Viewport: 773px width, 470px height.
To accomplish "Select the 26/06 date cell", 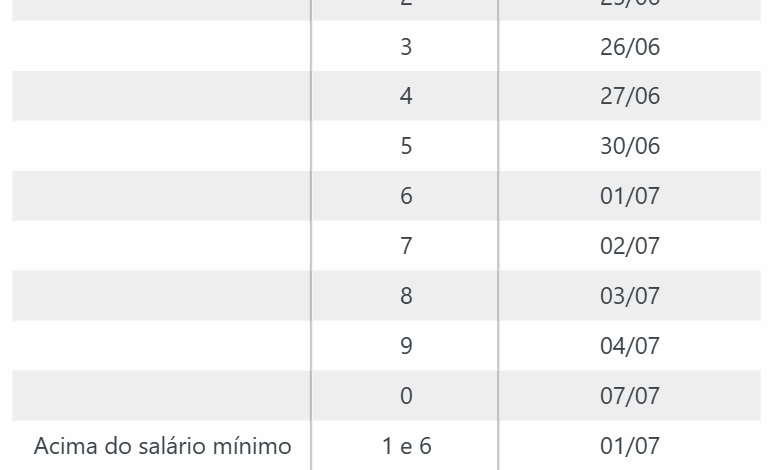I will [x=630, y=47].
